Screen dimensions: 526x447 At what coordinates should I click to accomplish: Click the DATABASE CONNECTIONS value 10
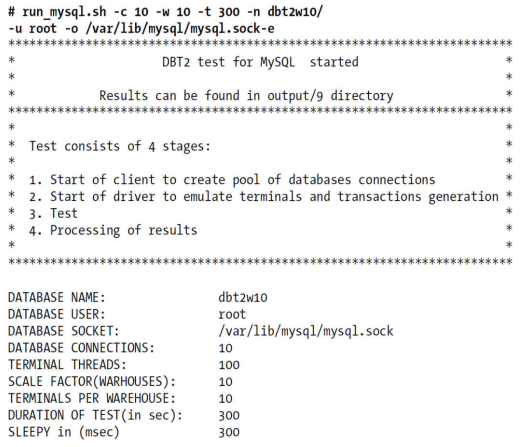pos(225,348)
